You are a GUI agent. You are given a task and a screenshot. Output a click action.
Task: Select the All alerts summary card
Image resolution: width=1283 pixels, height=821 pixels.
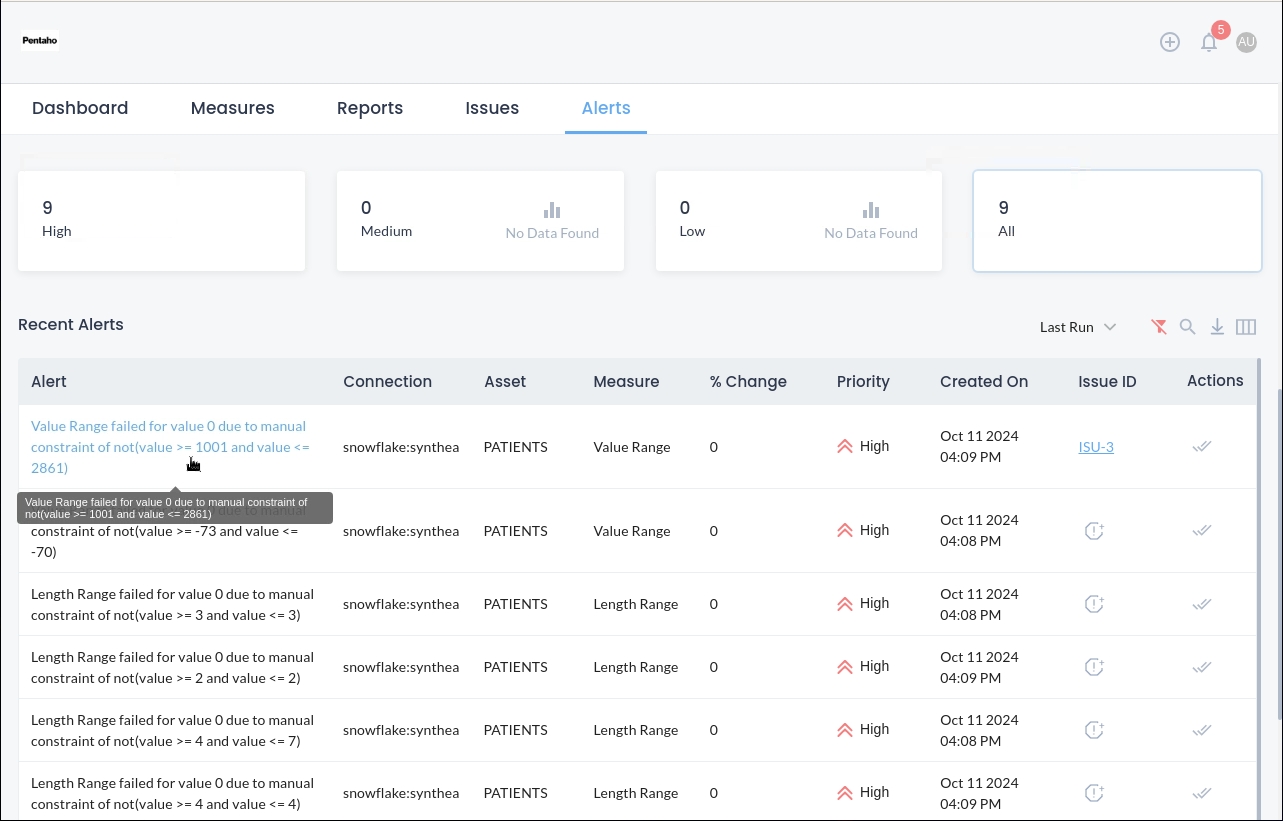pyautogui.click(x=1117, y=220)
